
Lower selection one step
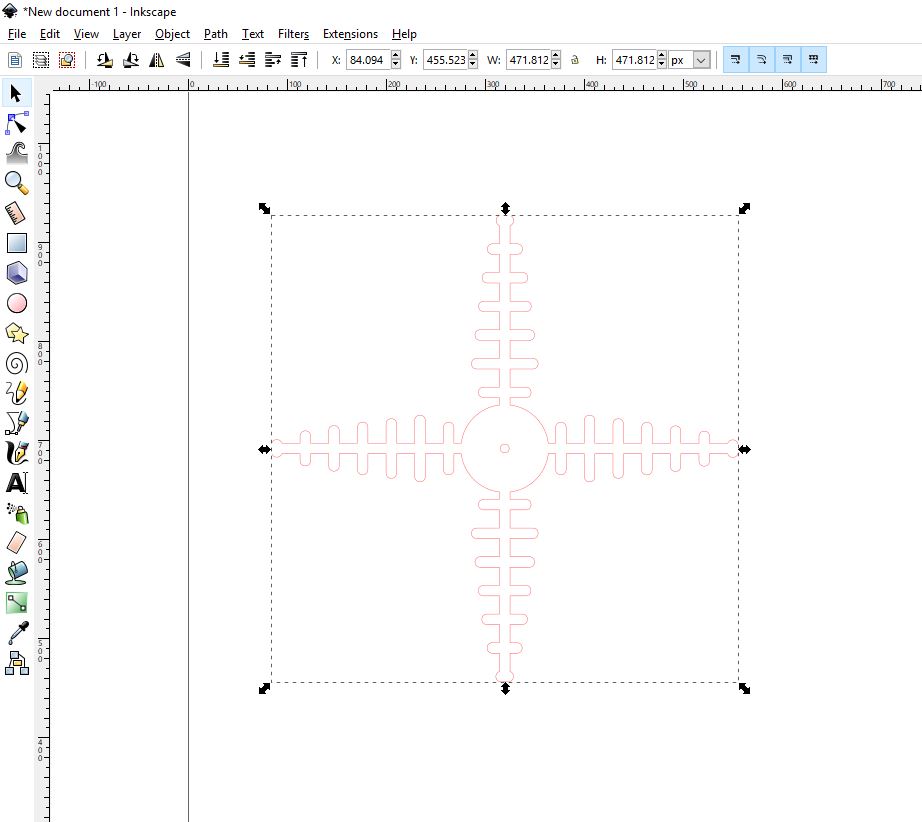247,59
